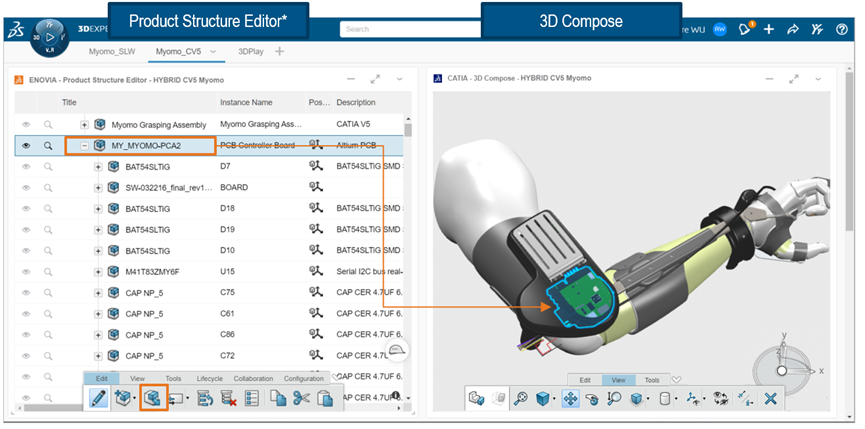The image size is (865, 429).
Task: Add a new dashboard tab with plus
Action: tap(279, 52)
